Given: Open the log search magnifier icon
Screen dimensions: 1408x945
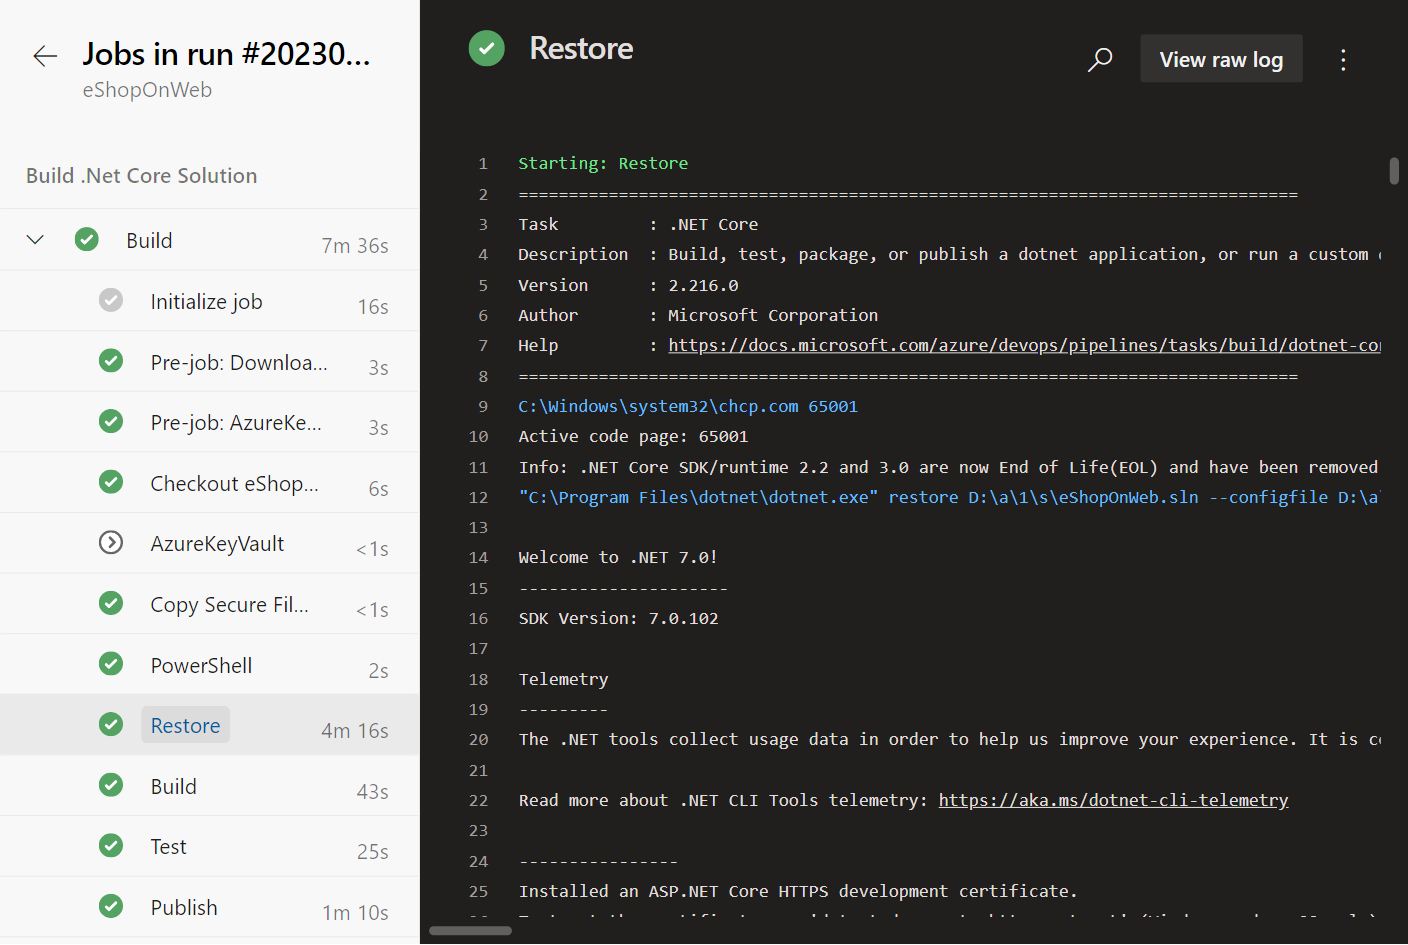Looking at the screenshot, I should point(1100,60).
